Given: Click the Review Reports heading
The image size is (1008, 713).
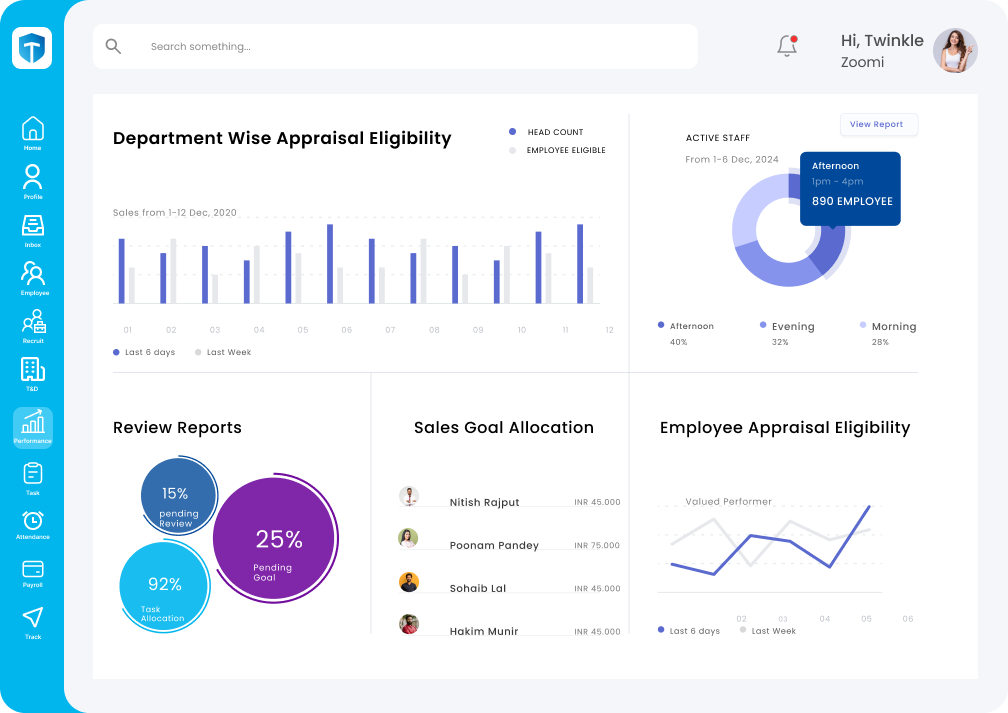Looking at the screenshot, I should (177, 428).
